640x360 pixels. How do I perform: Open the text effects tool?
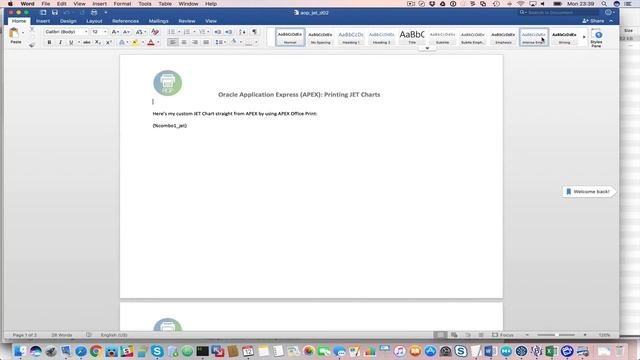[x=122, y=42]
